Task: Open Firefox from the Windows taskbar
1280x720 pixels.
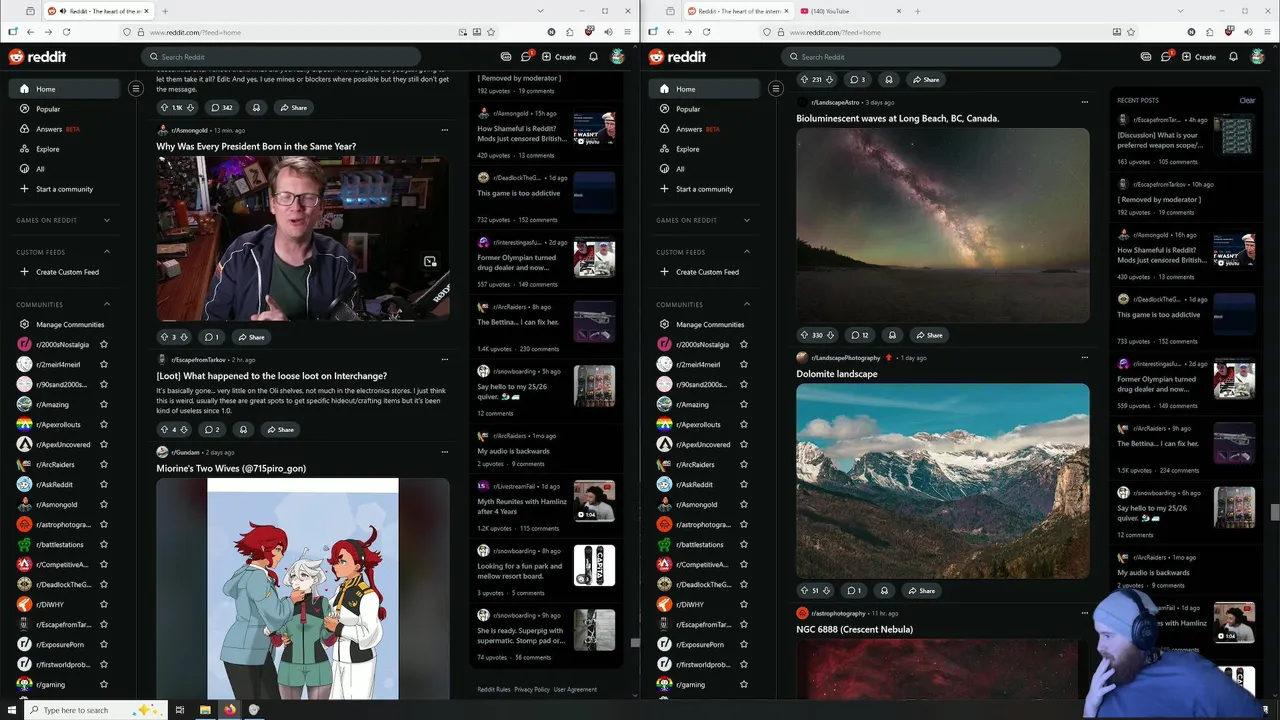Action: click(x=229, y=710)
